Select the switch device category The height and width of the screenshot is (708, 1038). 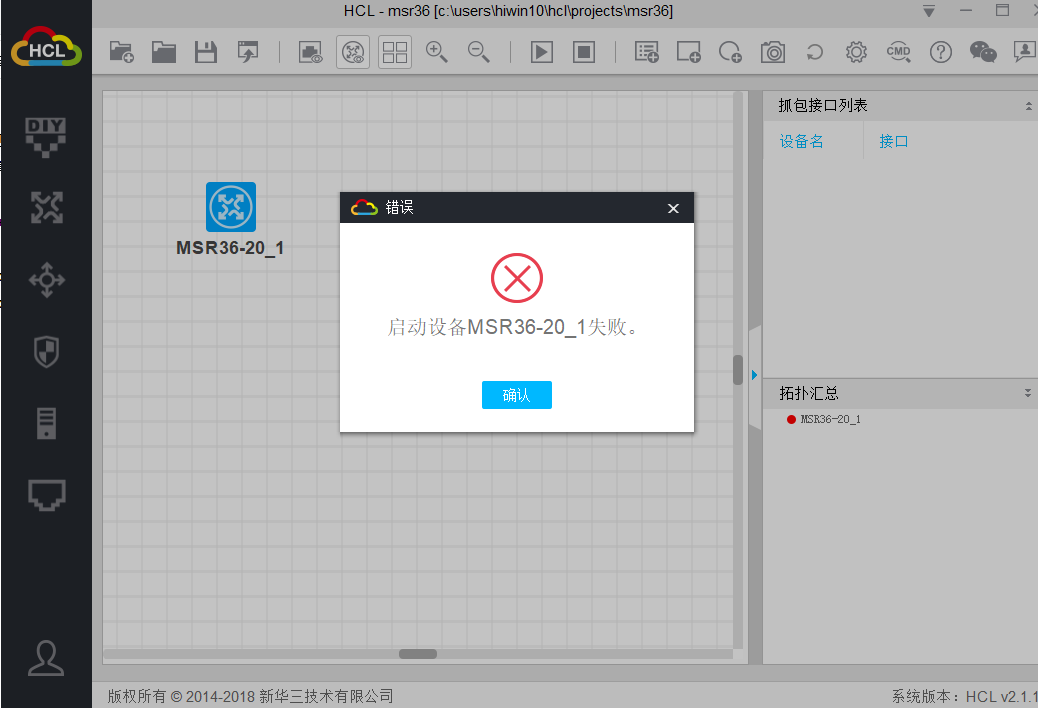(46, 280)
